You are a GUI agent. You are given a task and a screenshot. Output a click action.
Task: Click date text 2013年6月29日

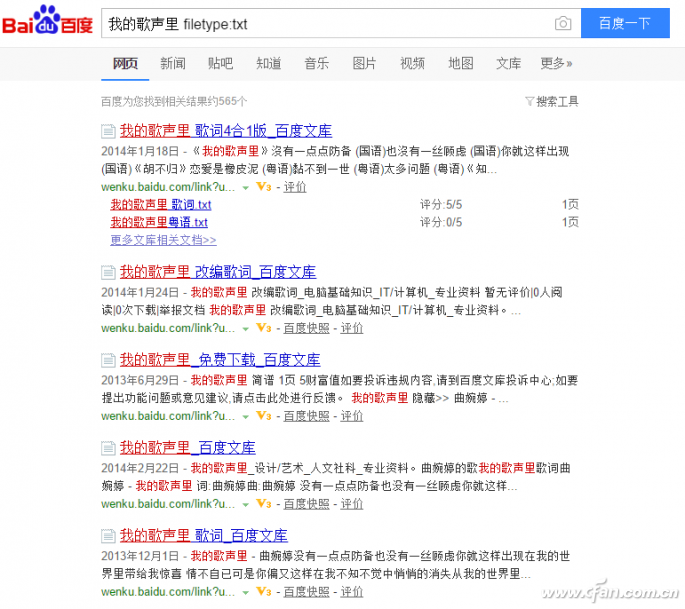(140, 381)
